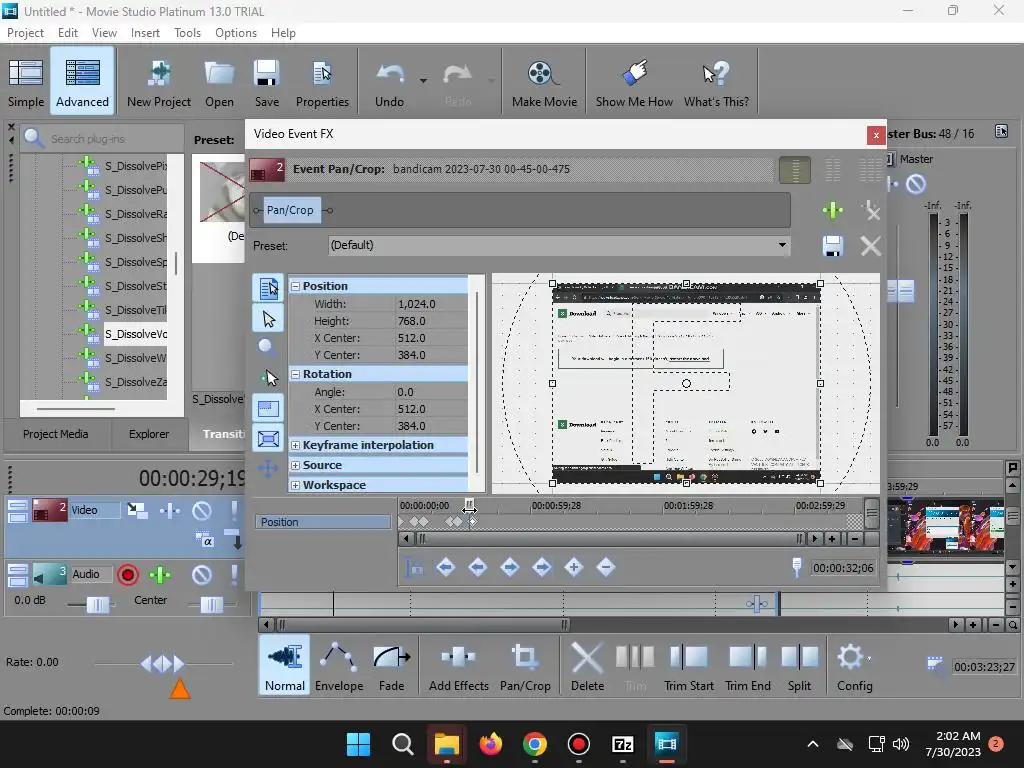
Task: Mute the Video track
Action: pos(202,510)
